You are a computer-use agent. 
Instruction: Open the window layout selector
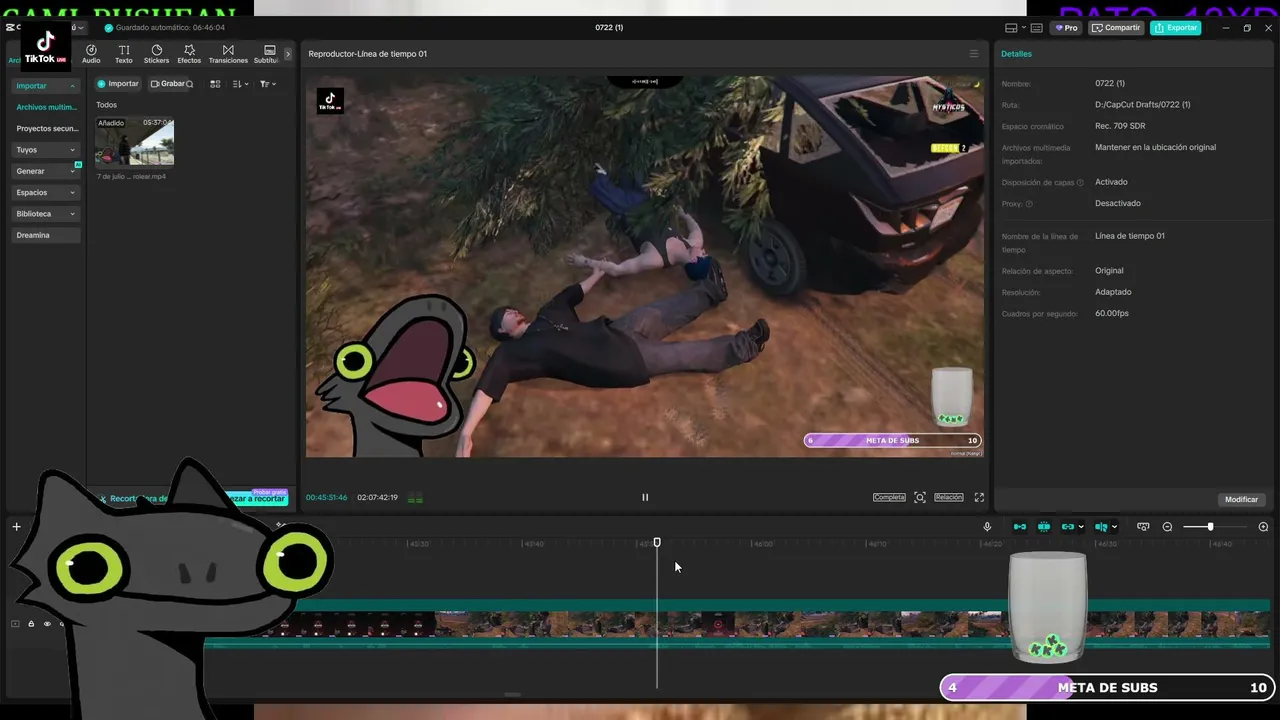[x=1011, y=28]
